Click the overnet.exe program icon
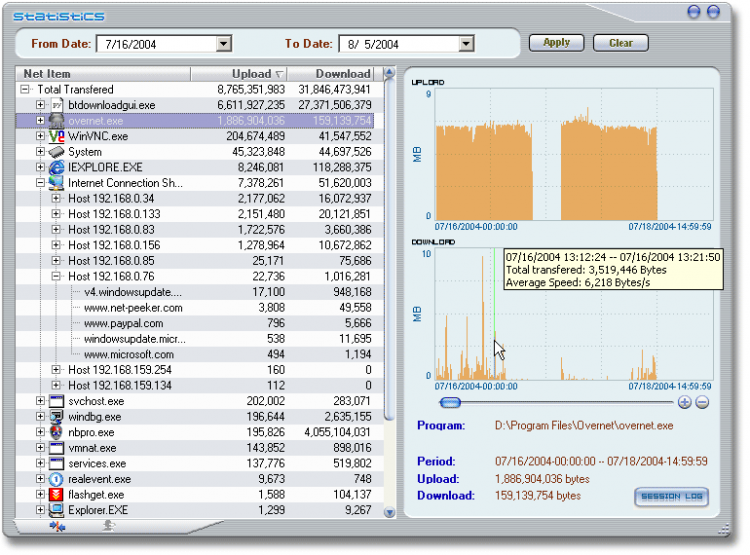750x555 pixels. pyautogui.click(x=57, y=121)
